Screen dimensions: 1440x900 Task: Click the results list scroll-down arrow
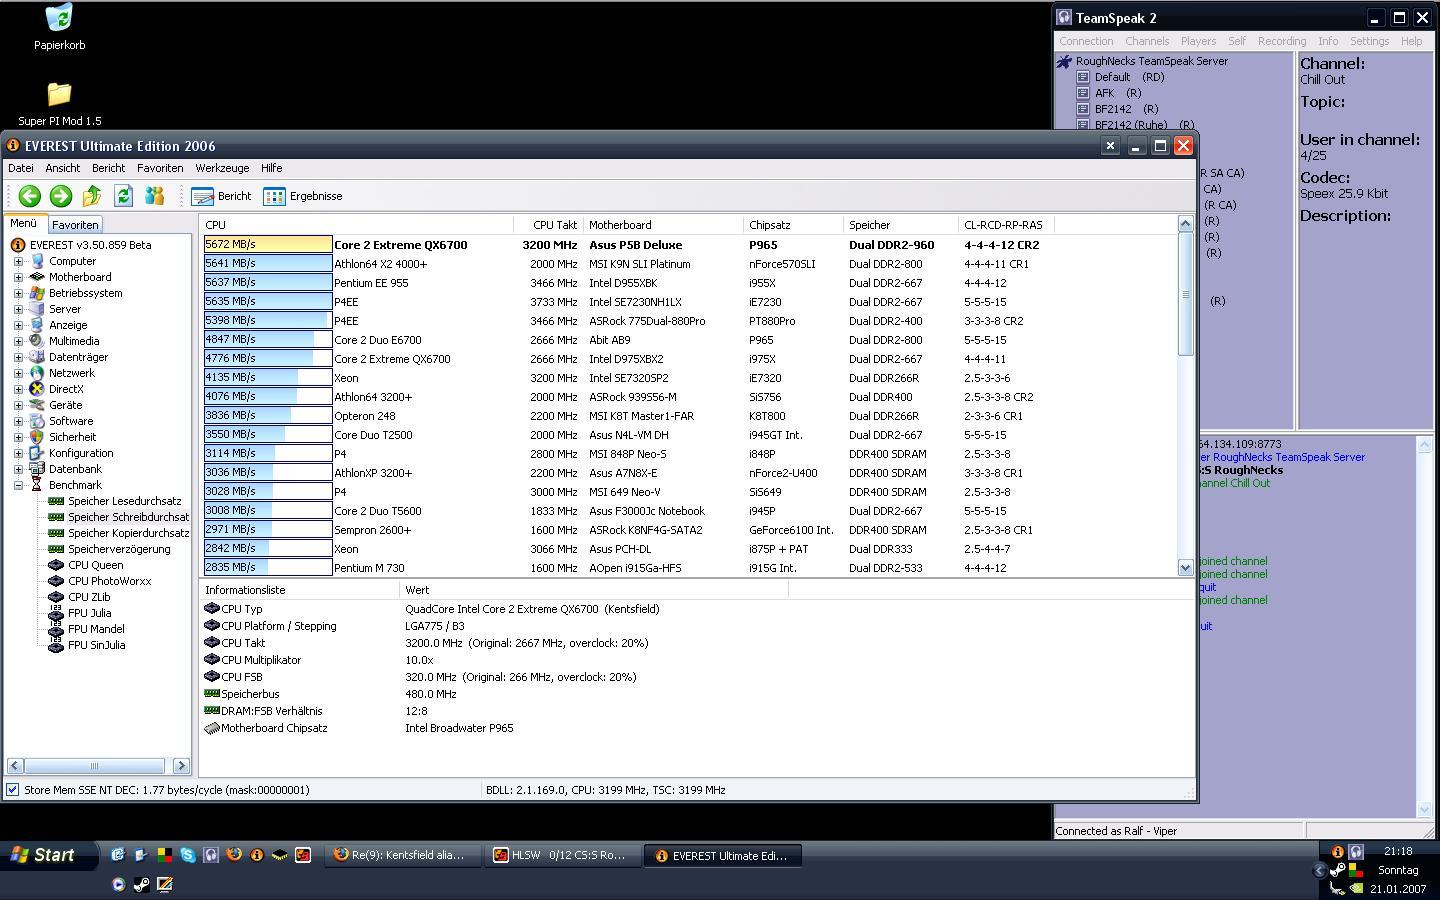pos(1186,568)
